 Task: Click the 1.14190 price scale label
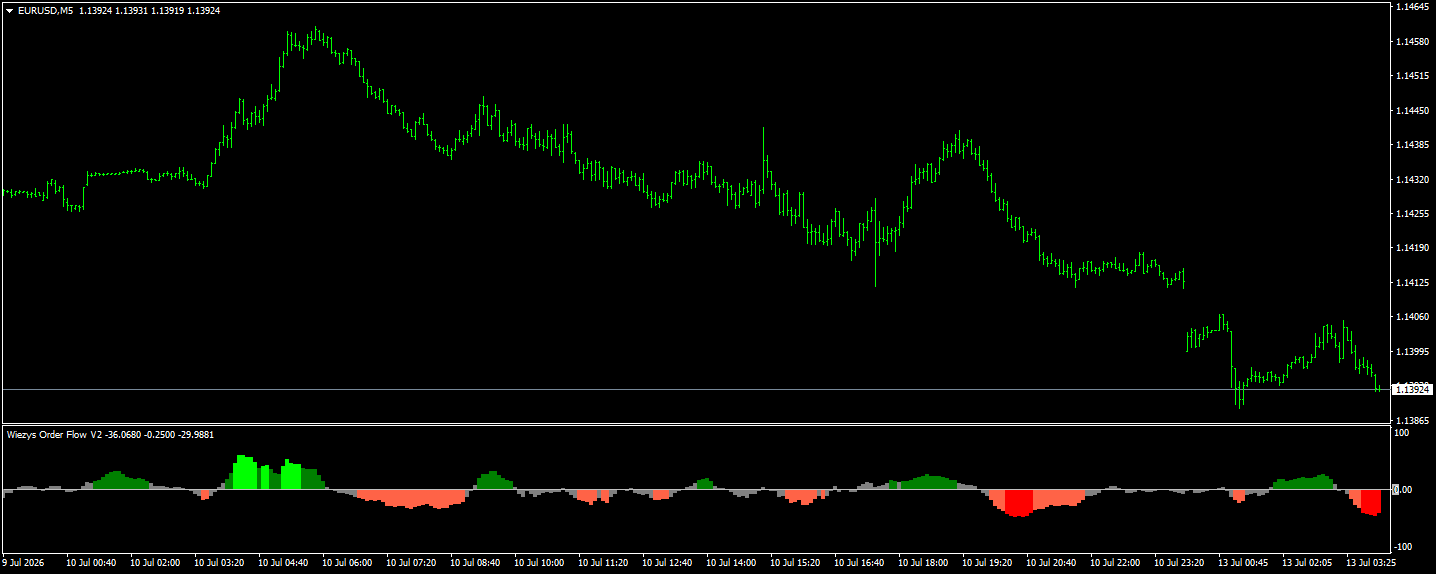[1411, 248]
